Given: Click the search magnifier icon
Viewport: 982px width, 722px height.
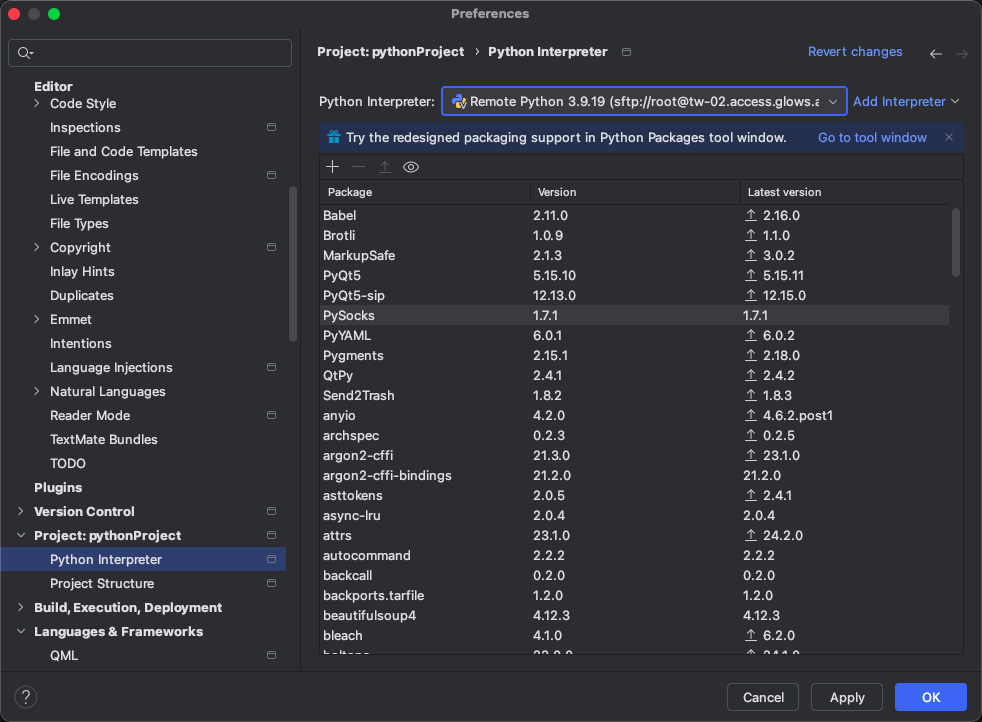Looking at the screenshot, I should tap(24, 53).
